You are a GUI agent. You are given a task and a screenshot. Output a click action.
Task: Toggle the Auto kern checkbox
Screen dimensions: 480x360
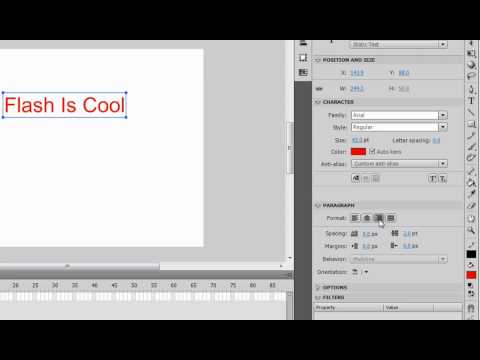tap(372, 152)
